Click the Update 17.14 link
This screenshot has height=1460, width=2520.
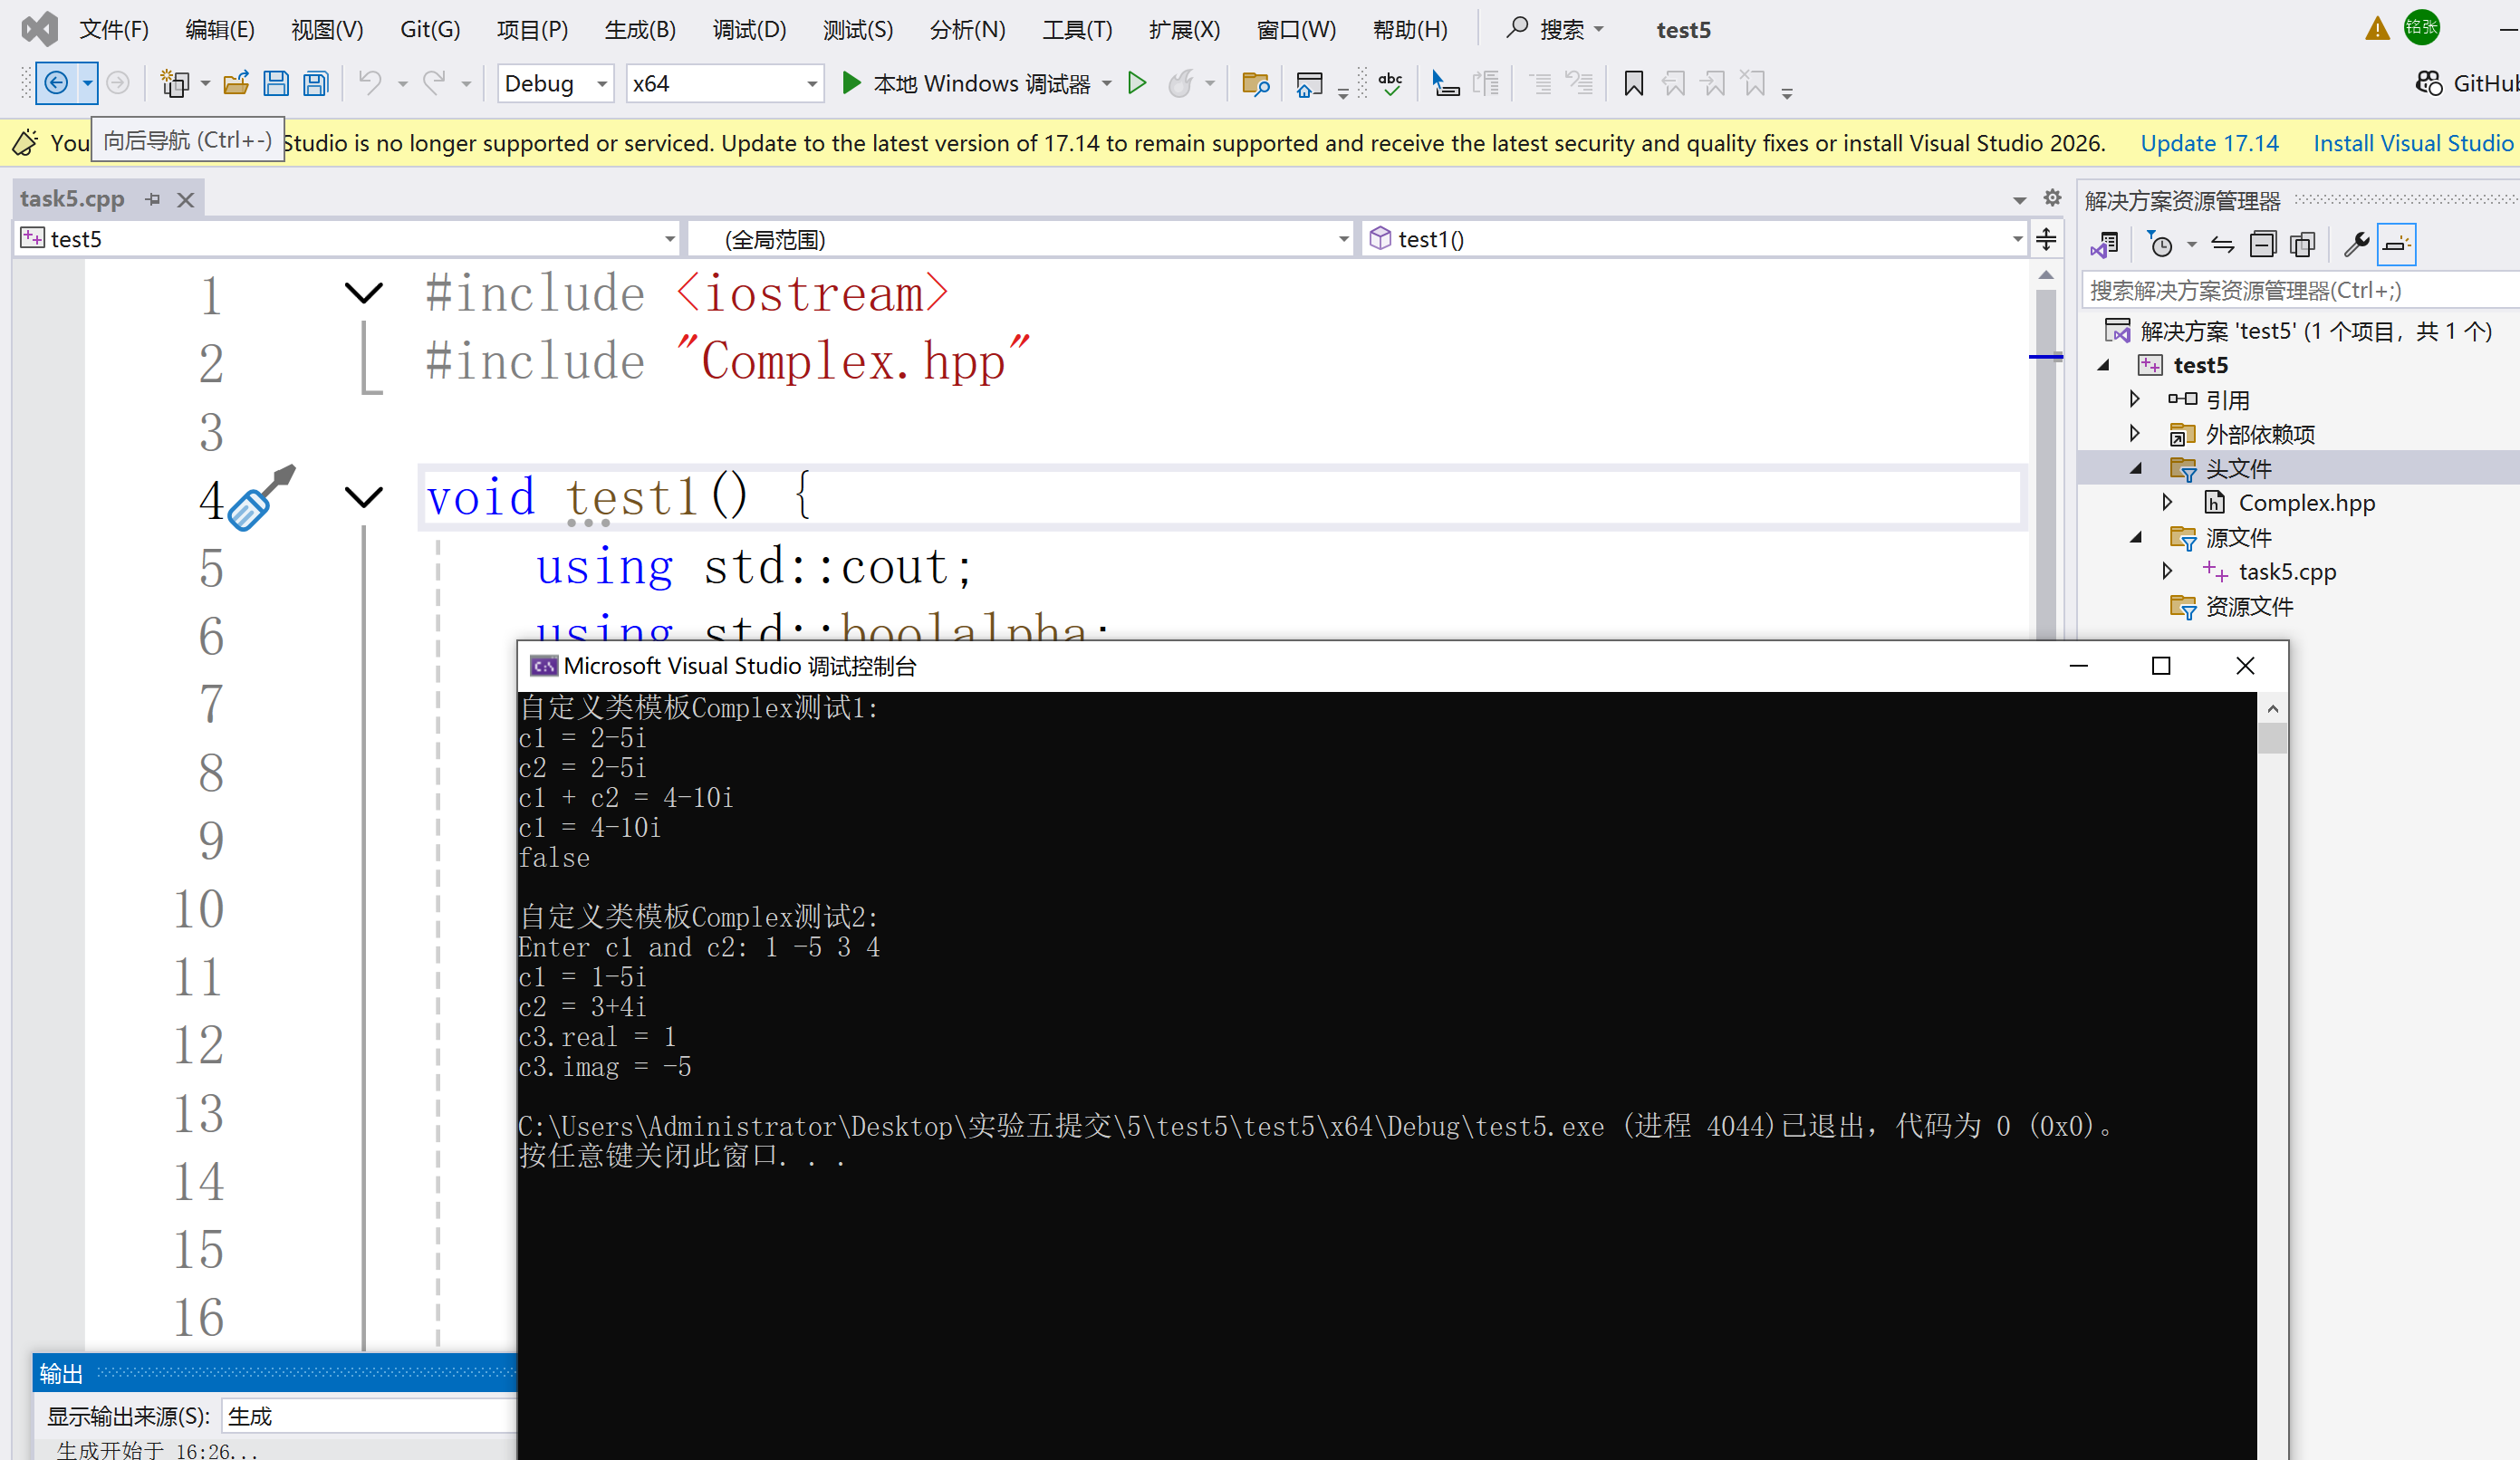point(2208,143)
